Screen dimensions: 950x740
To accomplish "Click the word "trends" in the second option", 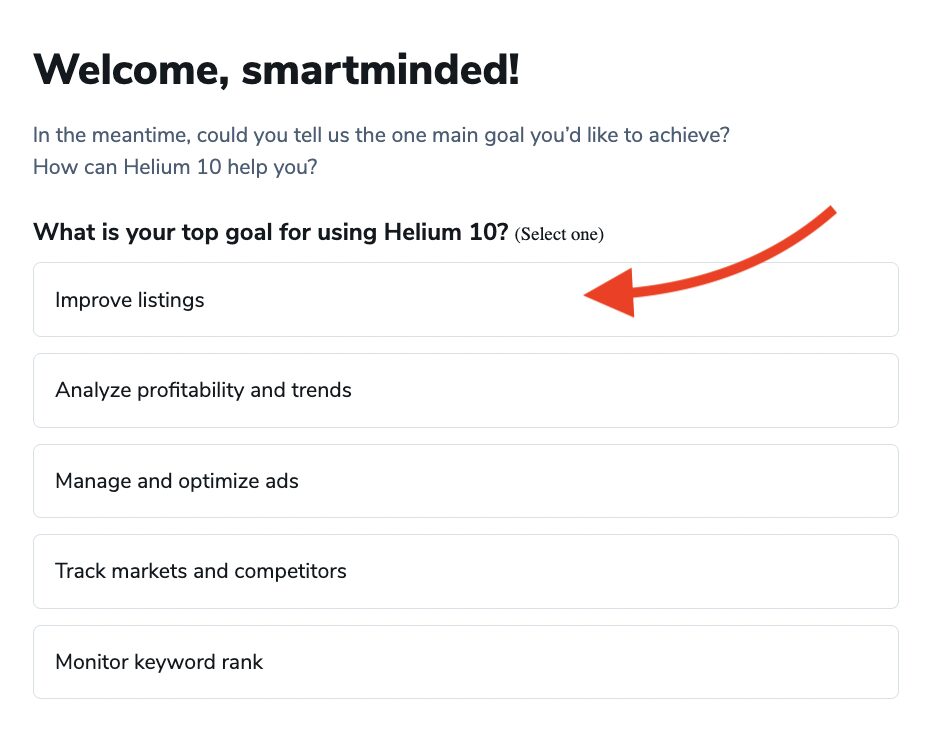I will [321, 390].
